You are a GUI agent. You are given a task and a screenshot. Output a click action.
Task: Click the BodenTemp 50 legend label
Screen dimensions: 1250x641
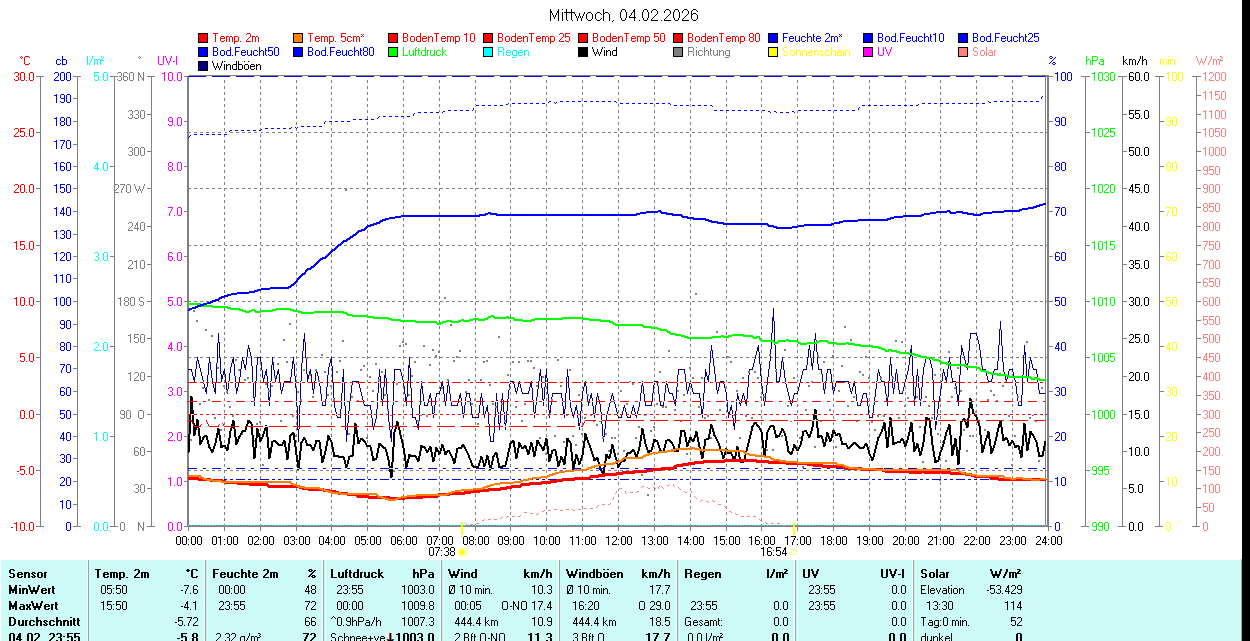pyautogui.click(x=629, y=38)
